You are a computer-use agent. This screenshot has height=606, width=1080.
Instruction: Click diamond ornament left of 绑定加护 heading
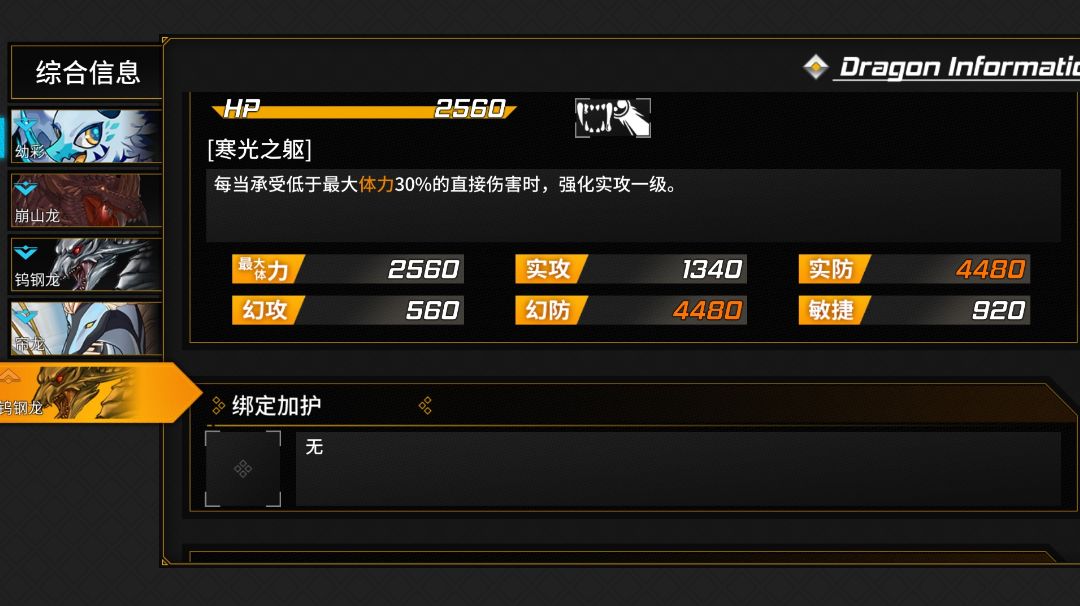(x=218, y=406)
